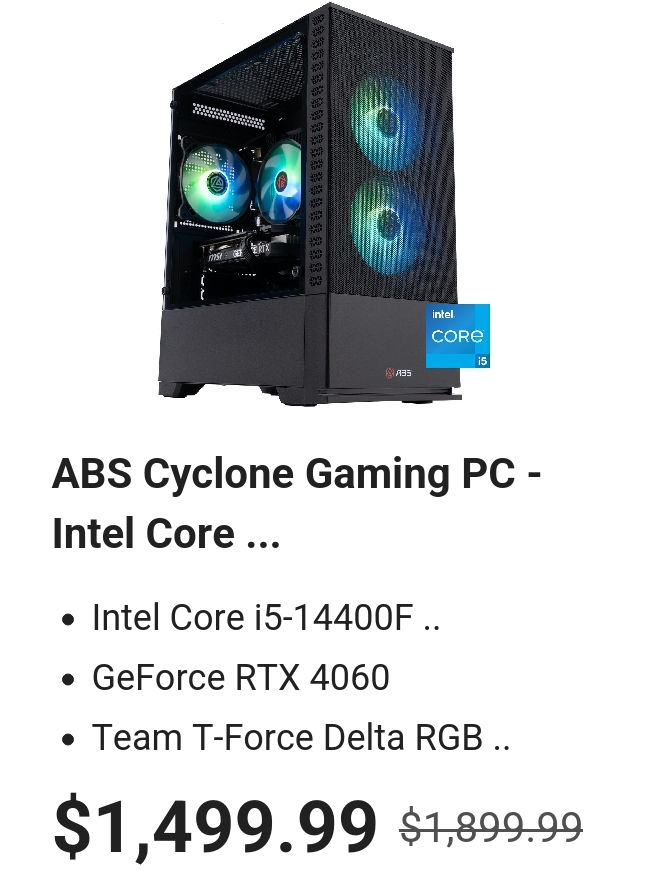Select the Intel Core i5-14400F bullet text
Viewport: 649px width, 870px height.
[x=253, y=617]
